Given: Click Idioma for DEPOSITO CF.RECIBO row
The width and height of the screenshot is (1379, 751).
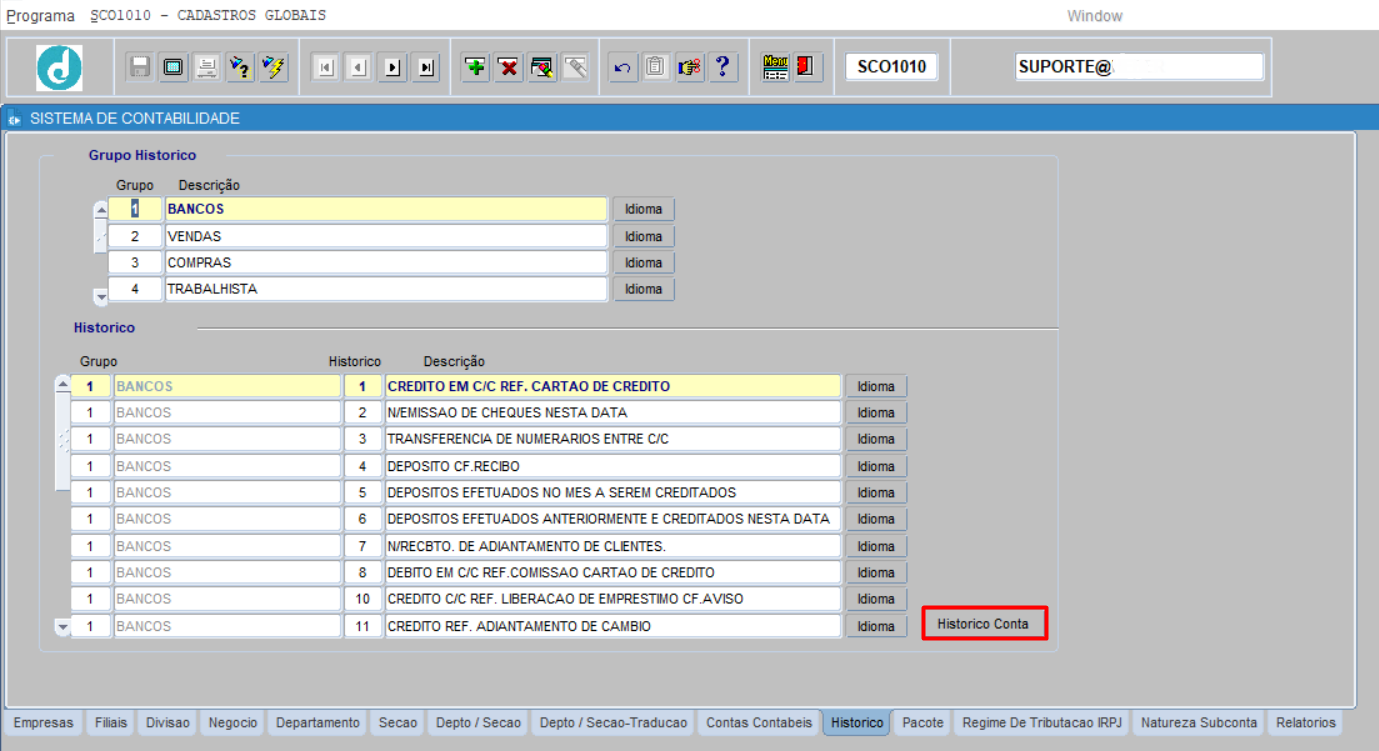Looking at the screenshot, I should pyautogui.click(x=876, y=466).
